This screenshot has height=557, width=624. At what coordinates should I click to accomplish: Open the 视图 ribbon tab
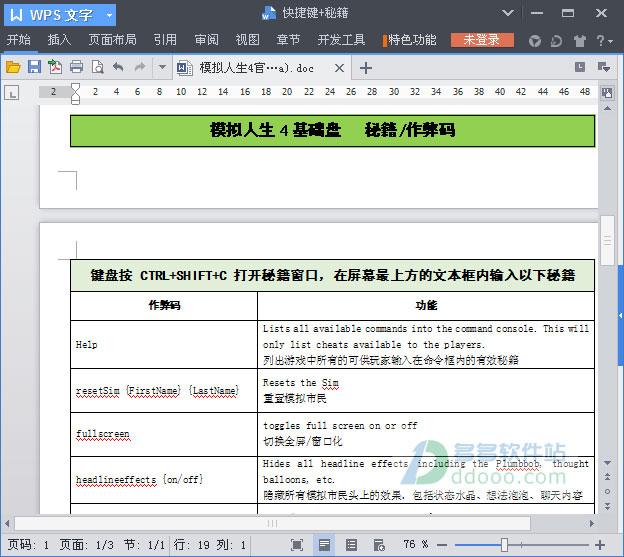point(248,40)
